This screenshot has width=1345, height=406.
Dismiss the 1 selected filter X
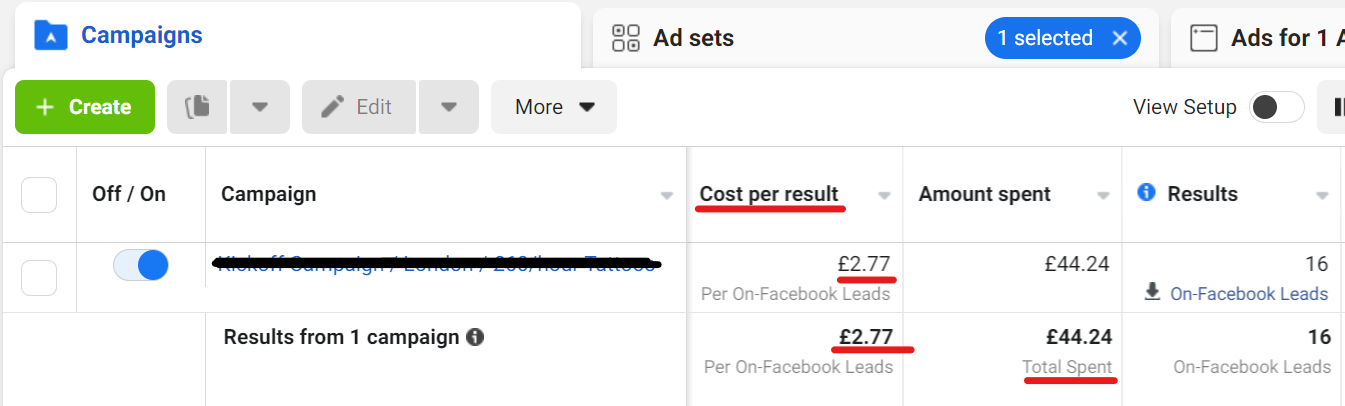point(1120,38)
